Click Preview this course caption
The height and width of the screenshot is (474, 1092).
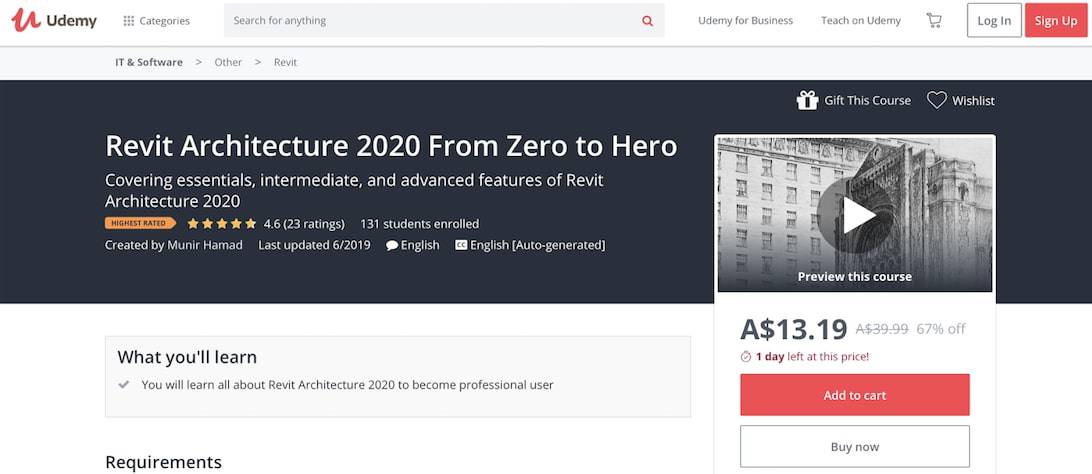pyautogui.click(x=855, y=276)
